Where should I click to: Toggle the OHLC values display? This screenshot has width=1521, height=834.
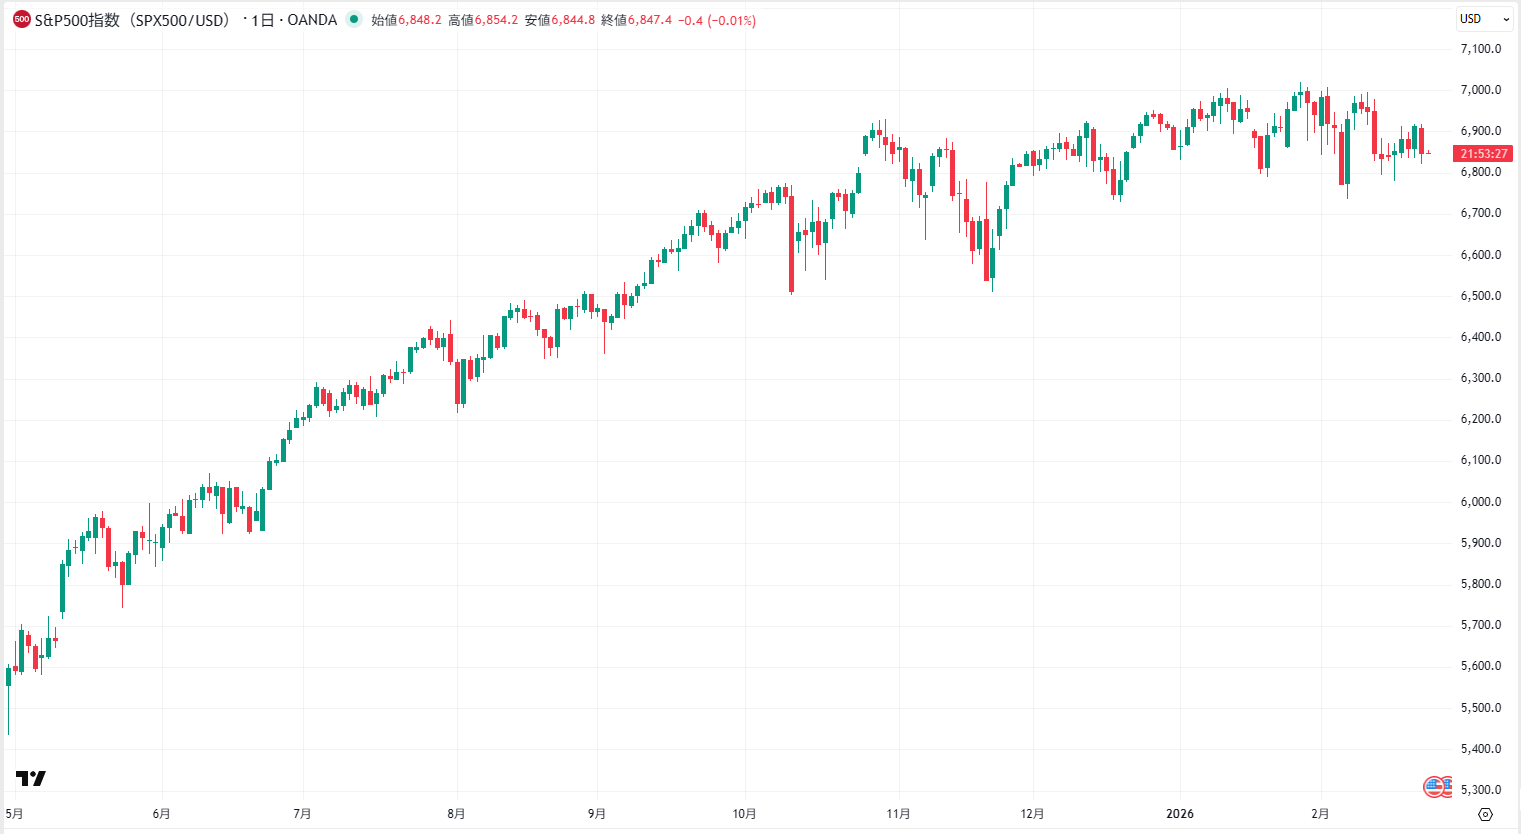pos(500,19)
